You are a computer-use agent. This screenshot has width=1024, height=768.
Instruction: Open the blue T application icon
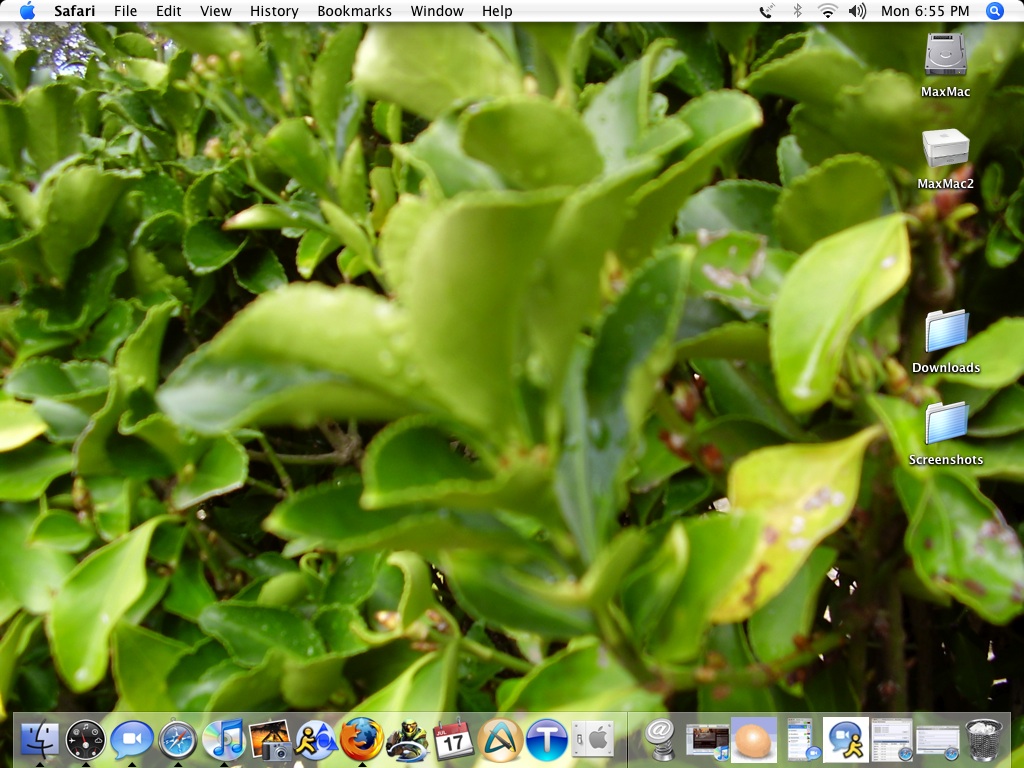[x=546, y=740]
